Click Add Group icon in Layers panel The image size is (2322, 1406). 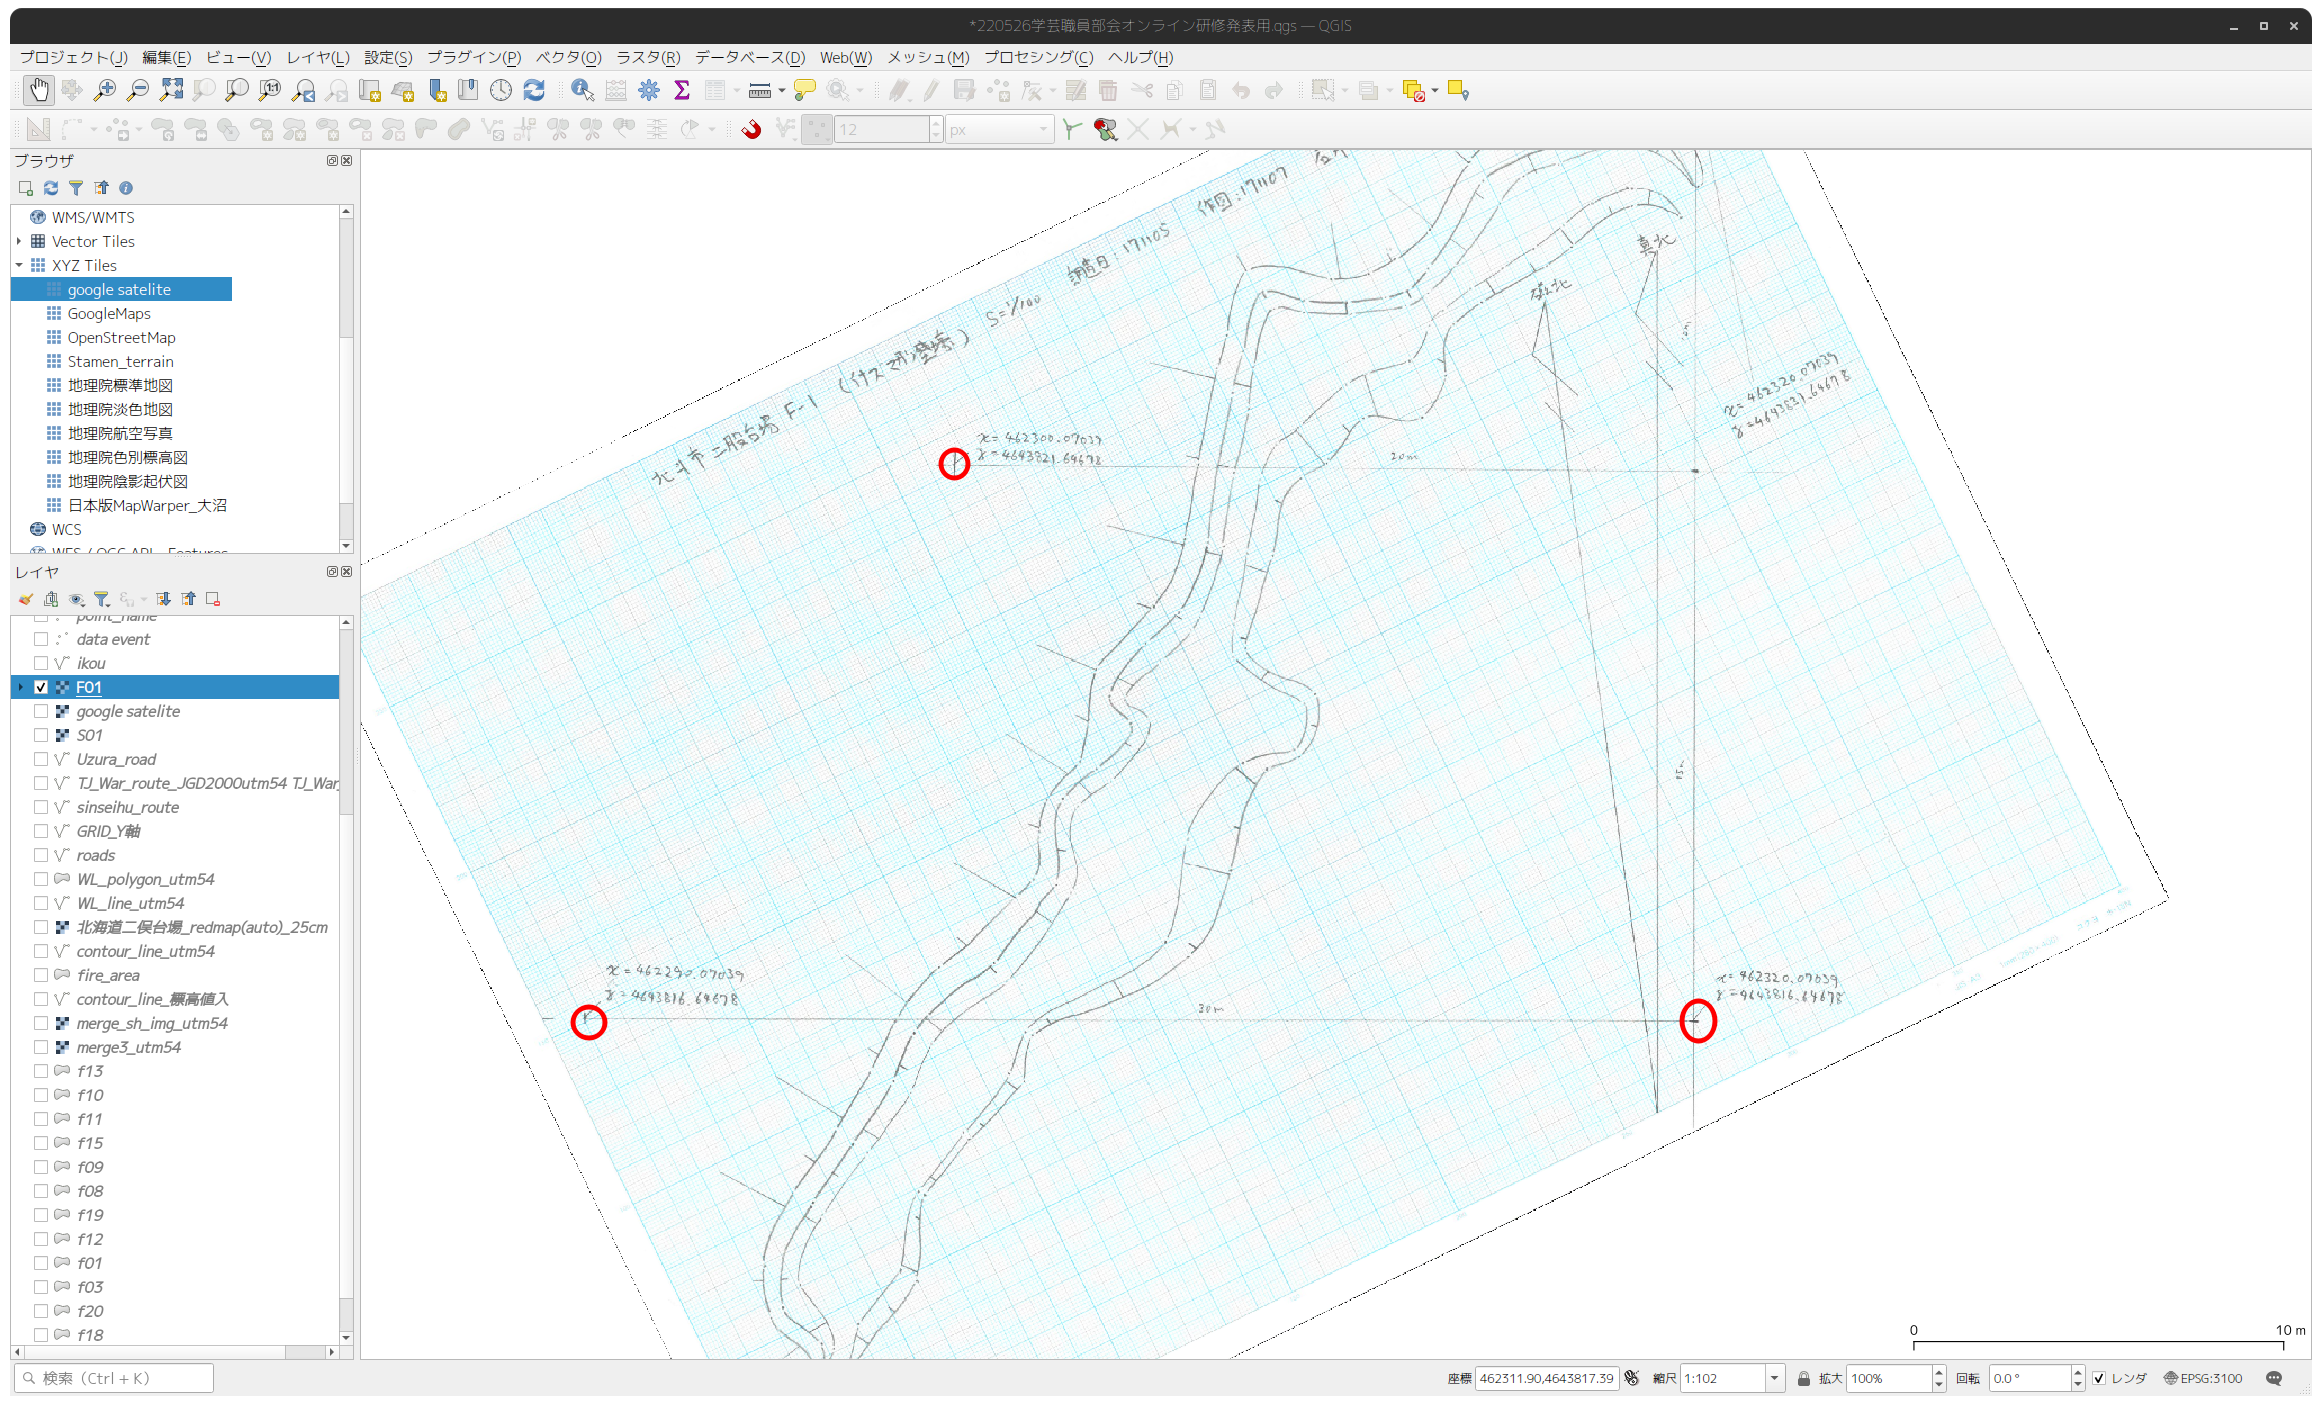click(x=51, y=599)
